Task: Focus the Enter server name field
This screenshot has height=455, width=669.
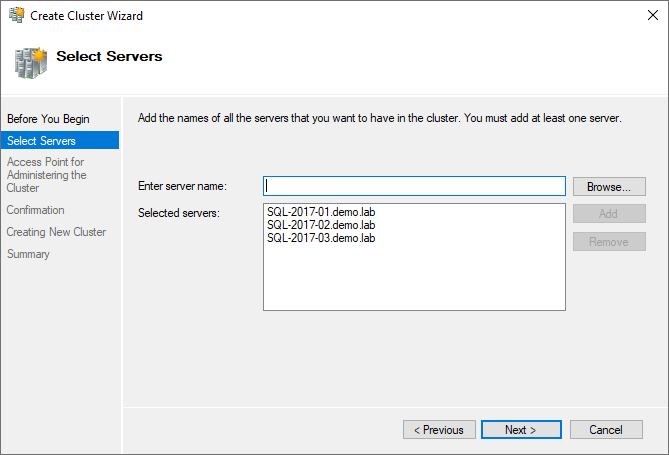Action: (x=414, y=186)
